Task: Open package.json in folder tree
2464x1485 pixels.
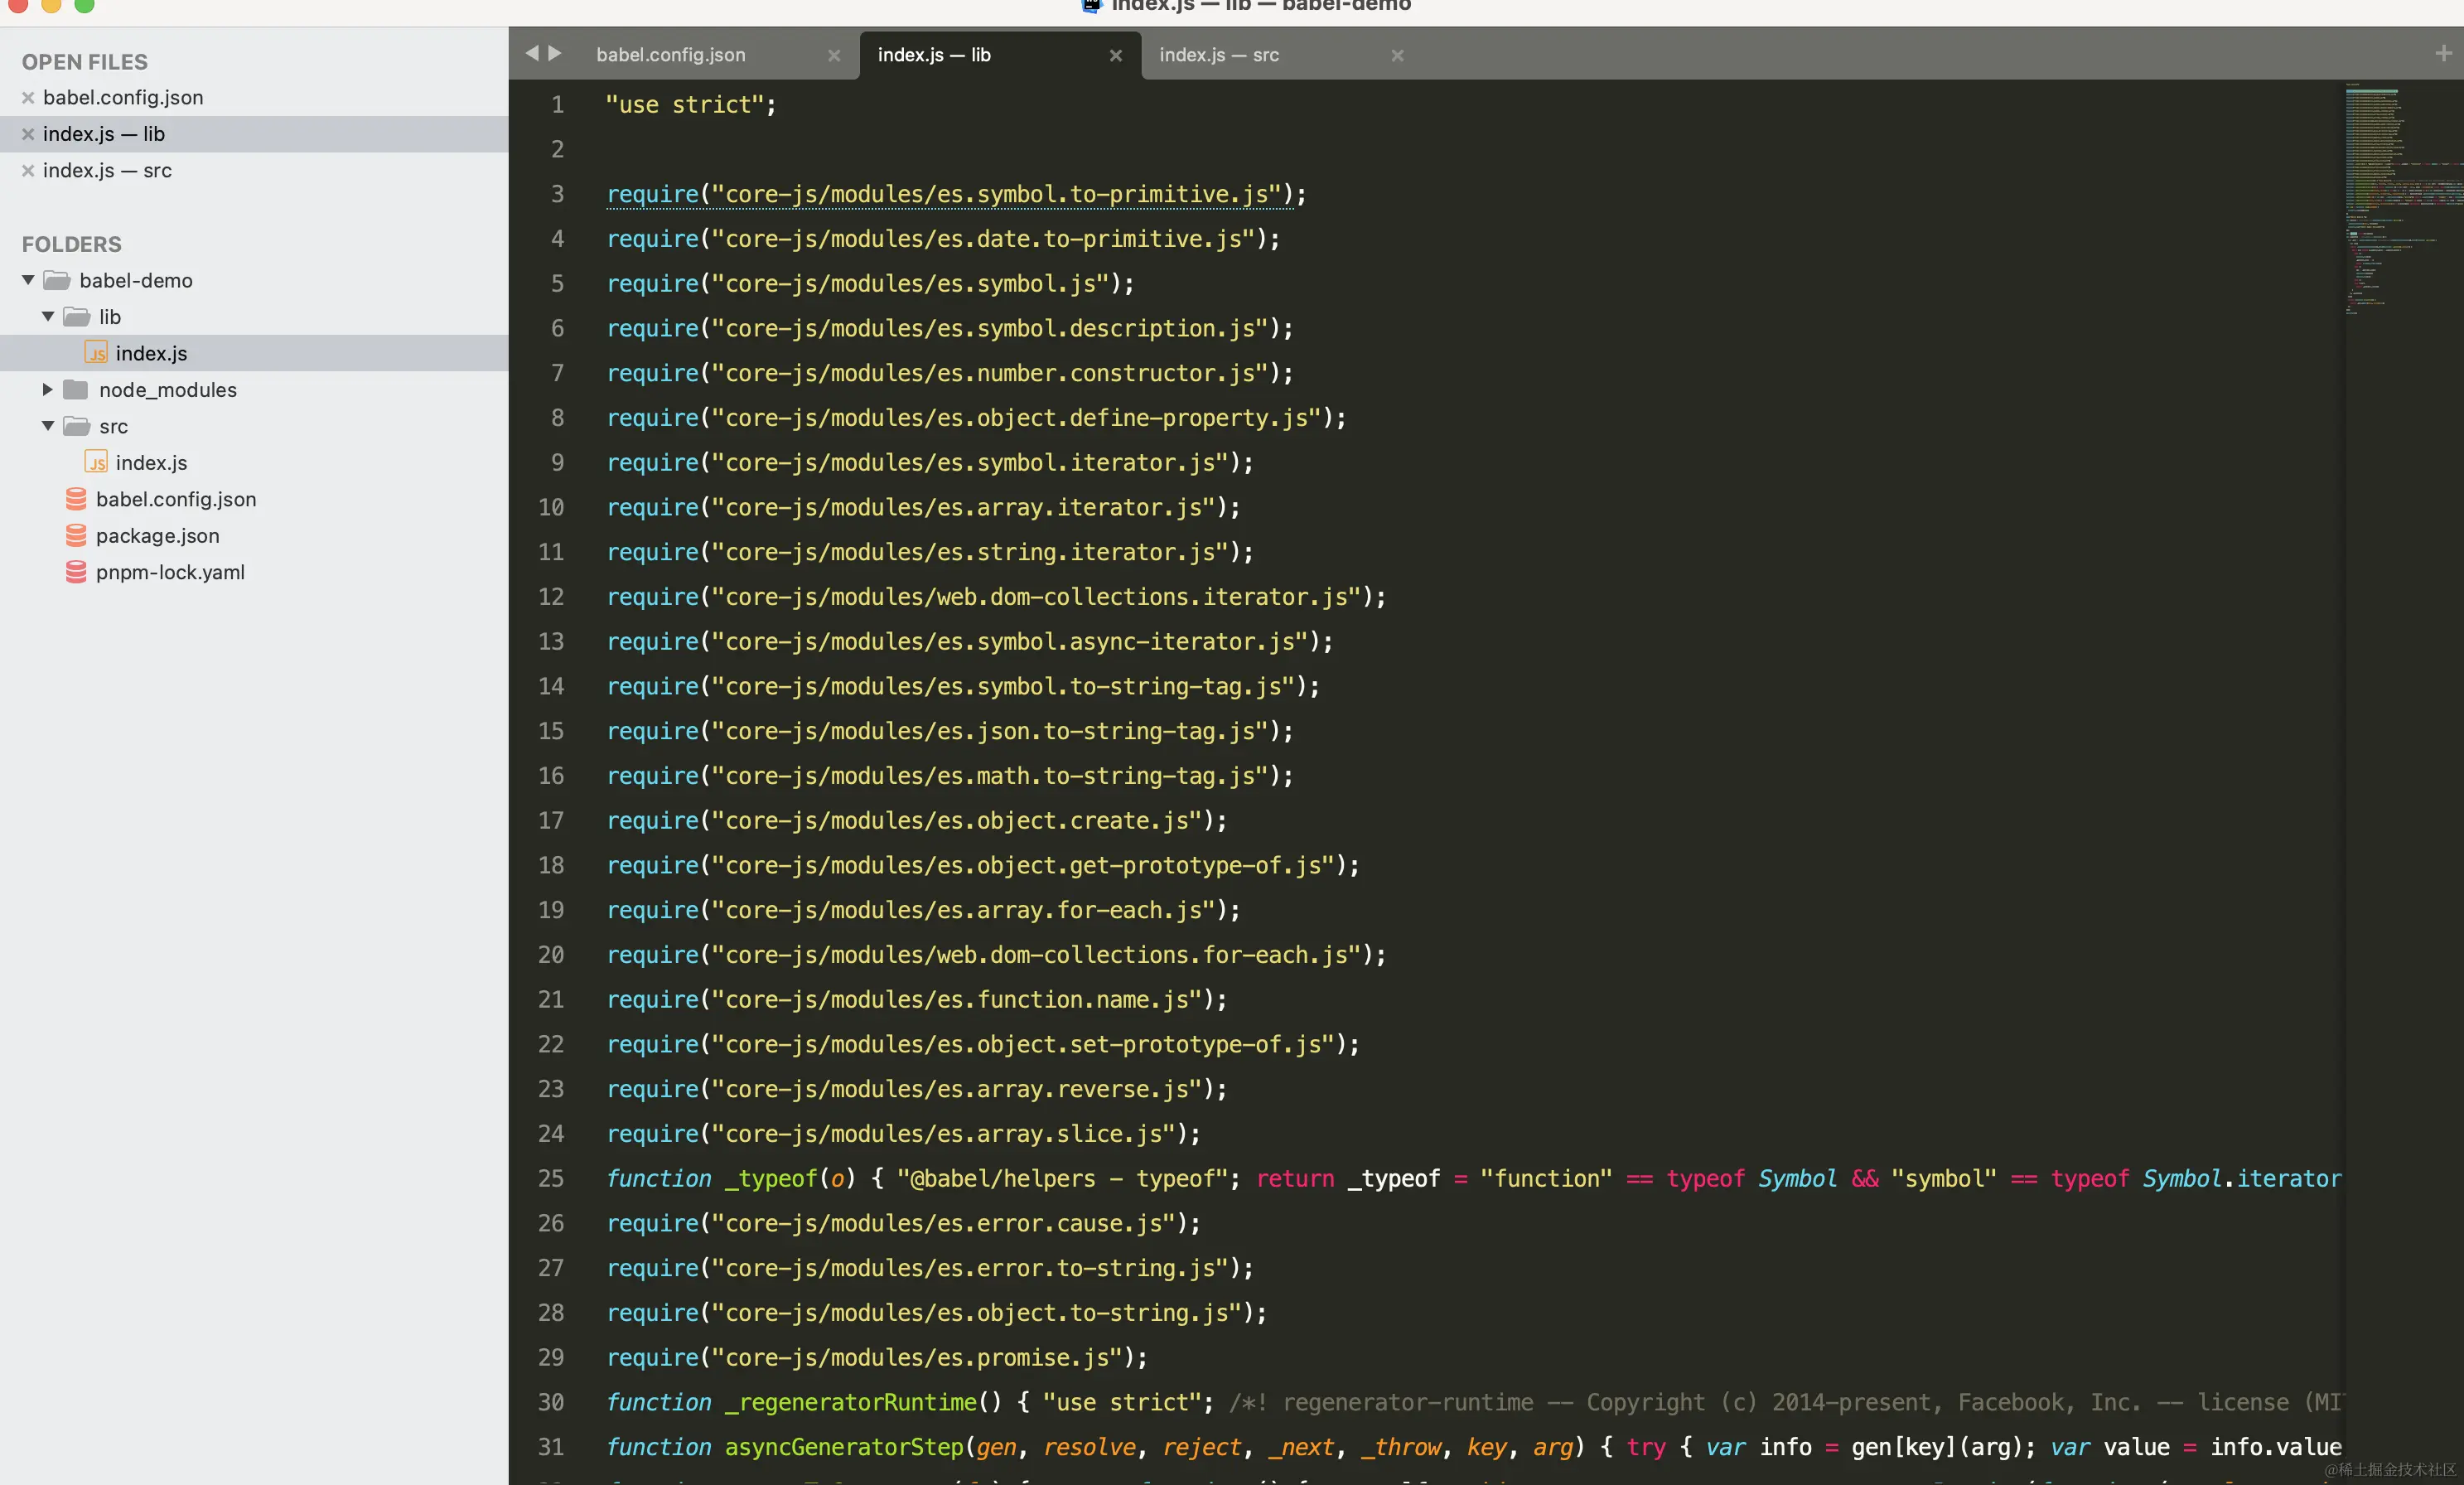Action: [x=158, y=535]
